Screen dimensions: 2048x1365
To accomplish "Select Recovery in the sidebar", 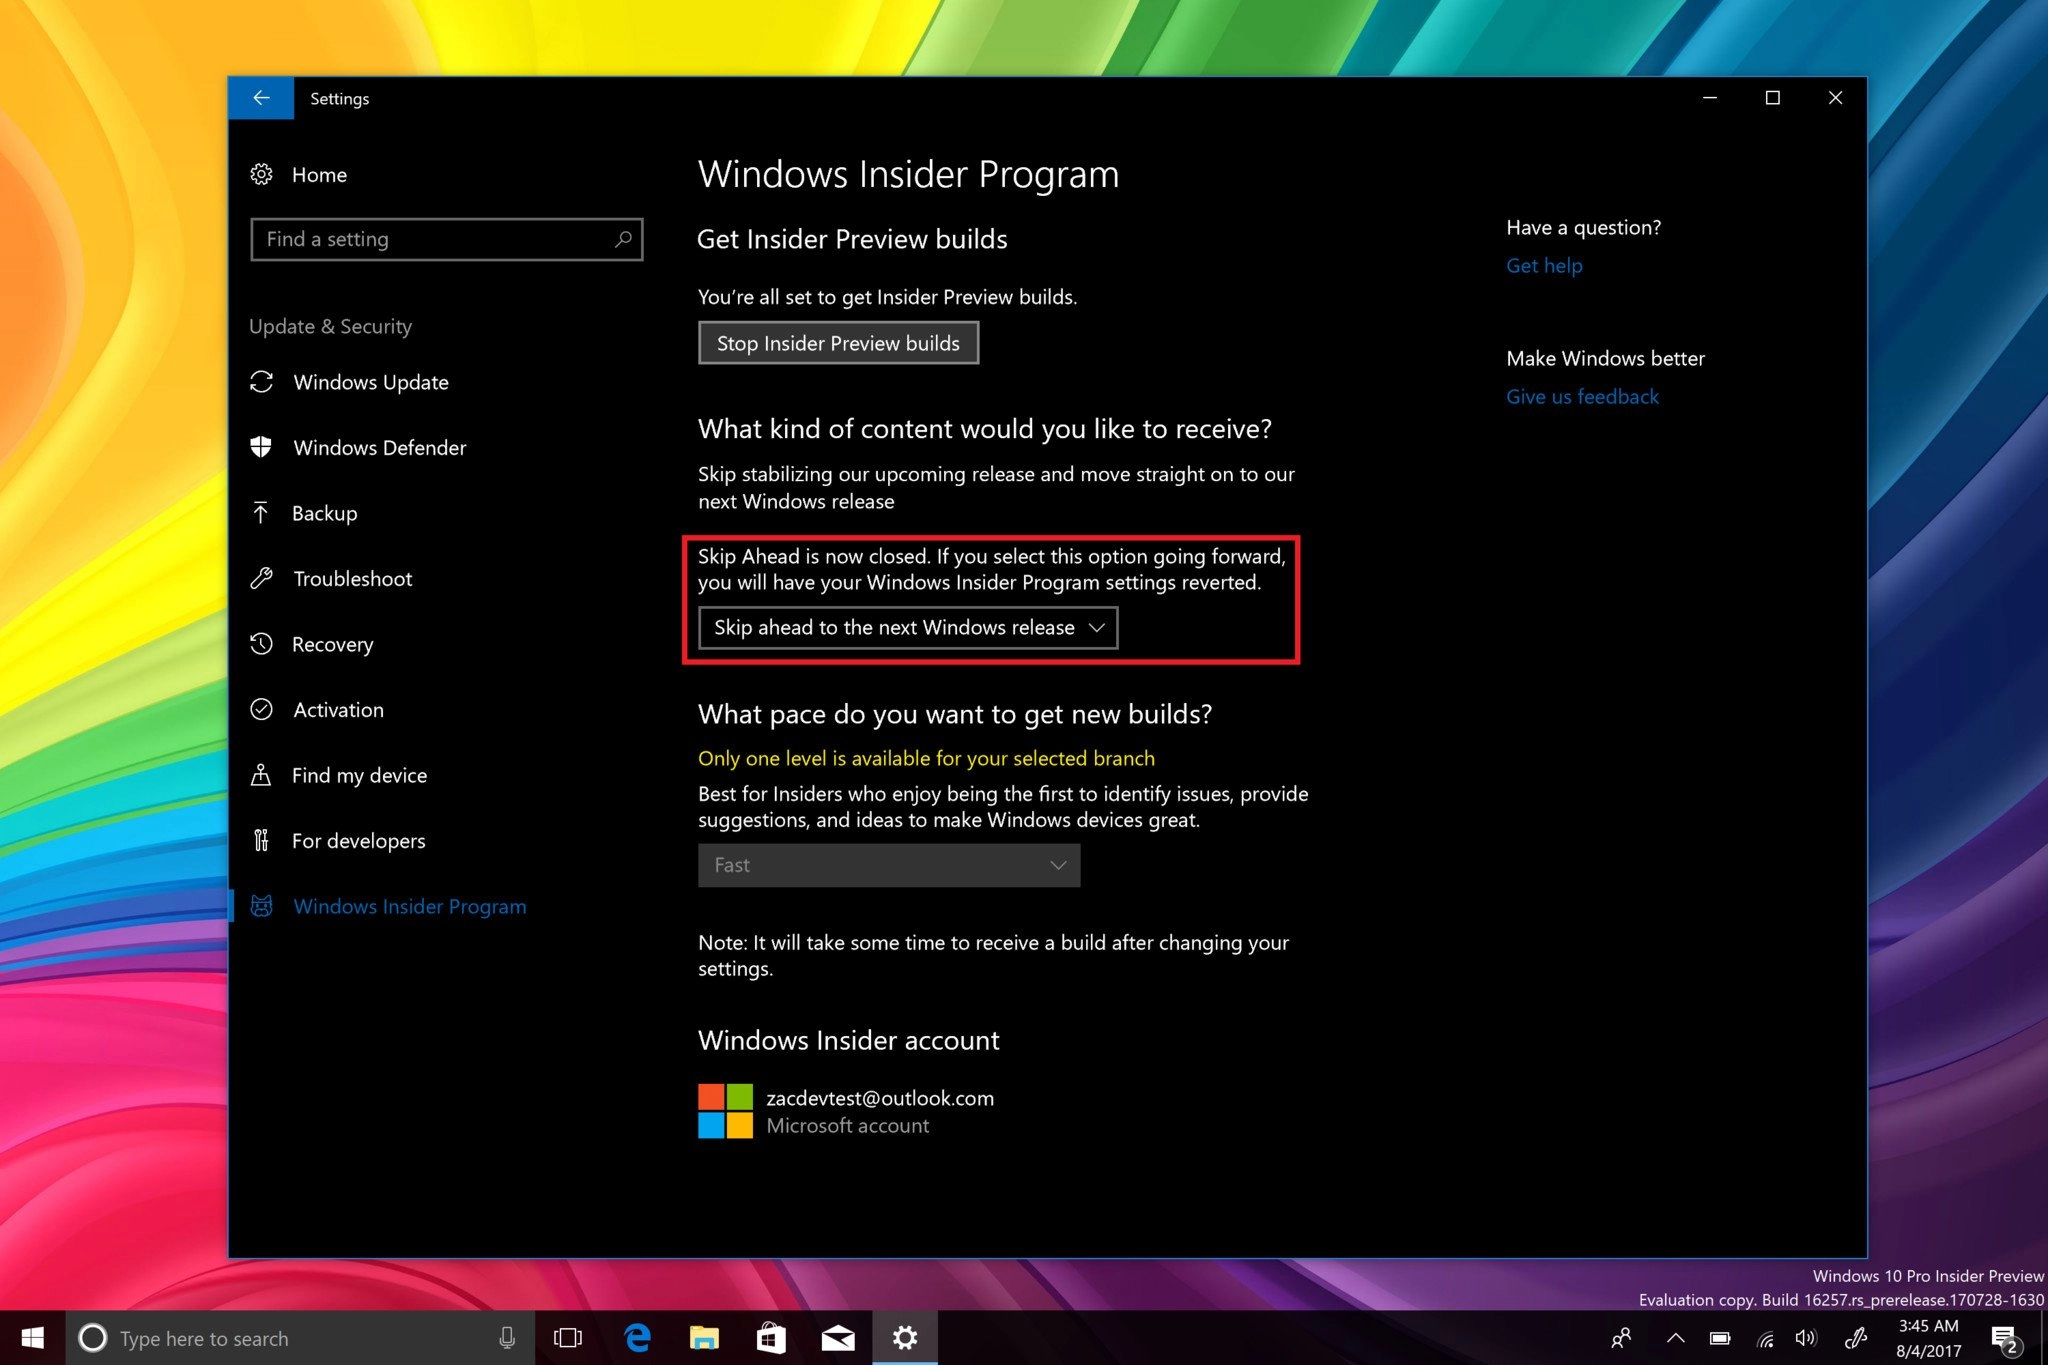I will point(332,644).
